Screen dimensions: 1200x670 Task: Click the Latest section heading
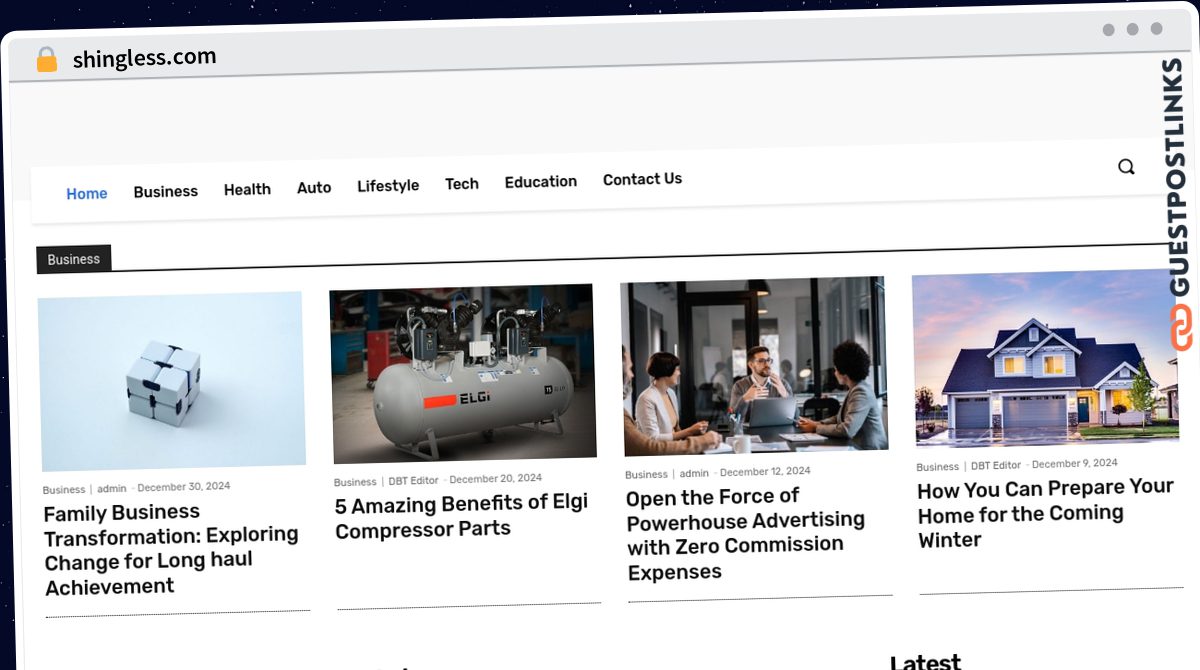(925, 662)
